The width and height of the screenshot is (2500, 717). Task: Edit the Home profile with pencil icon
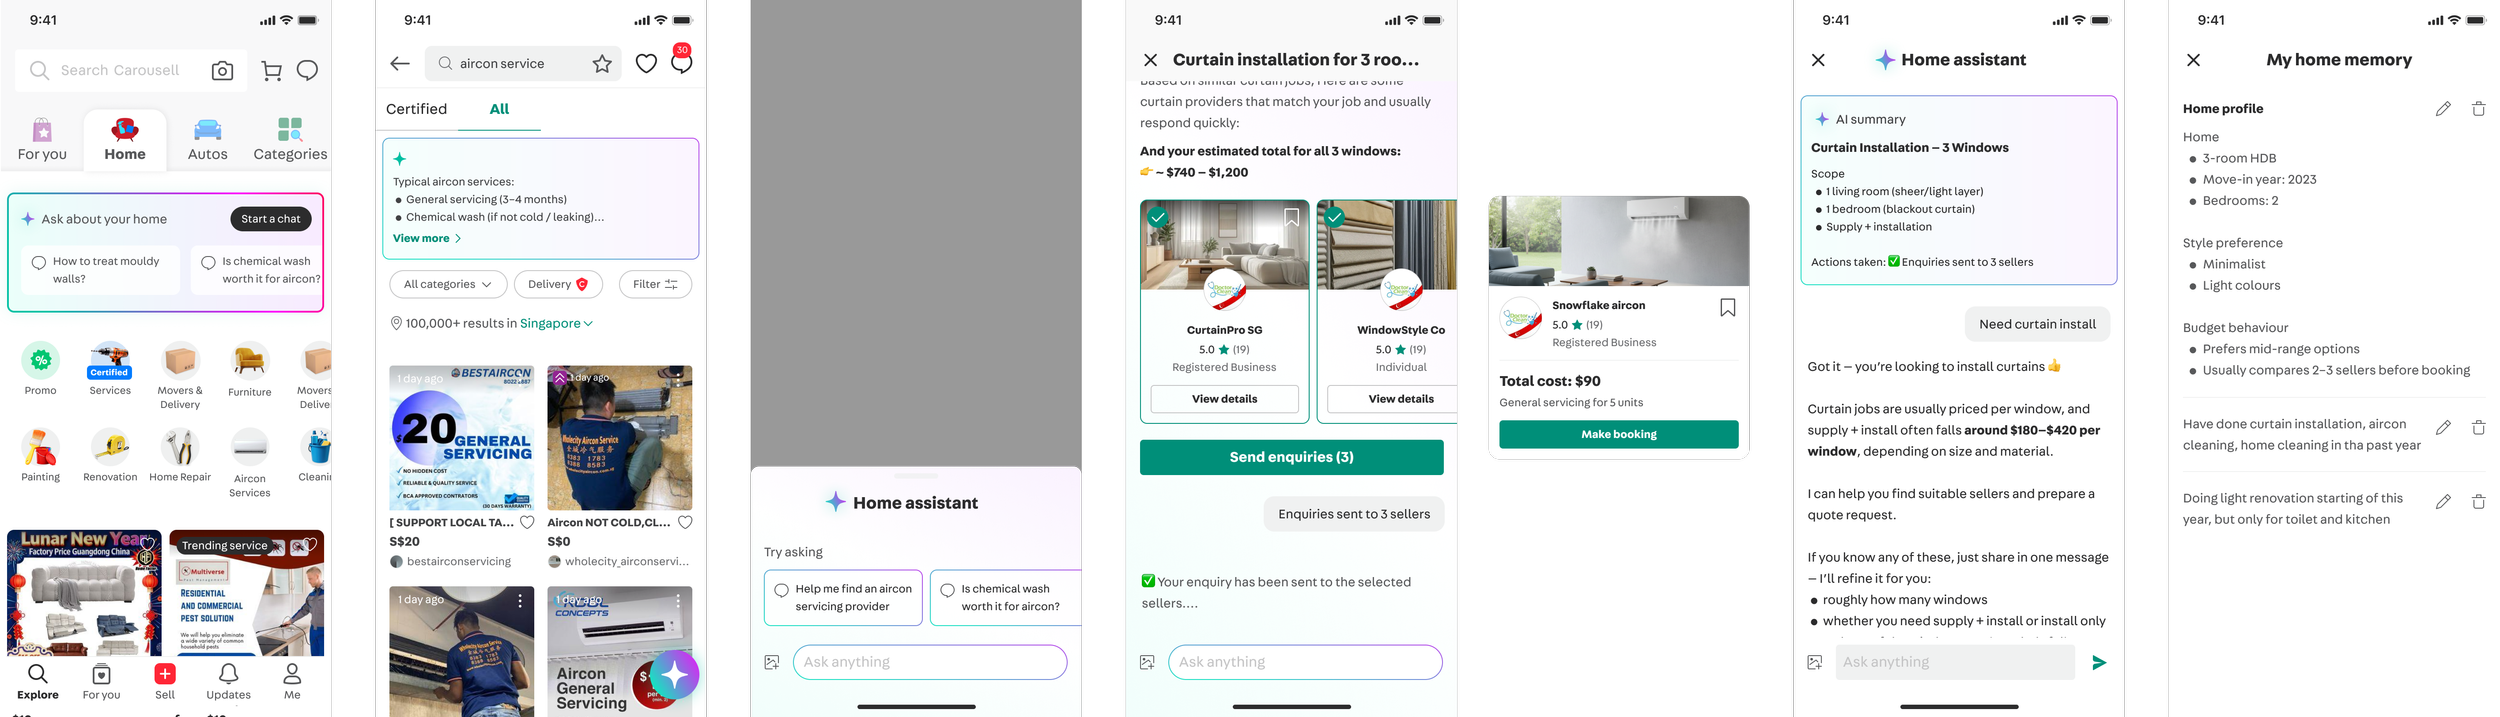2442,109
